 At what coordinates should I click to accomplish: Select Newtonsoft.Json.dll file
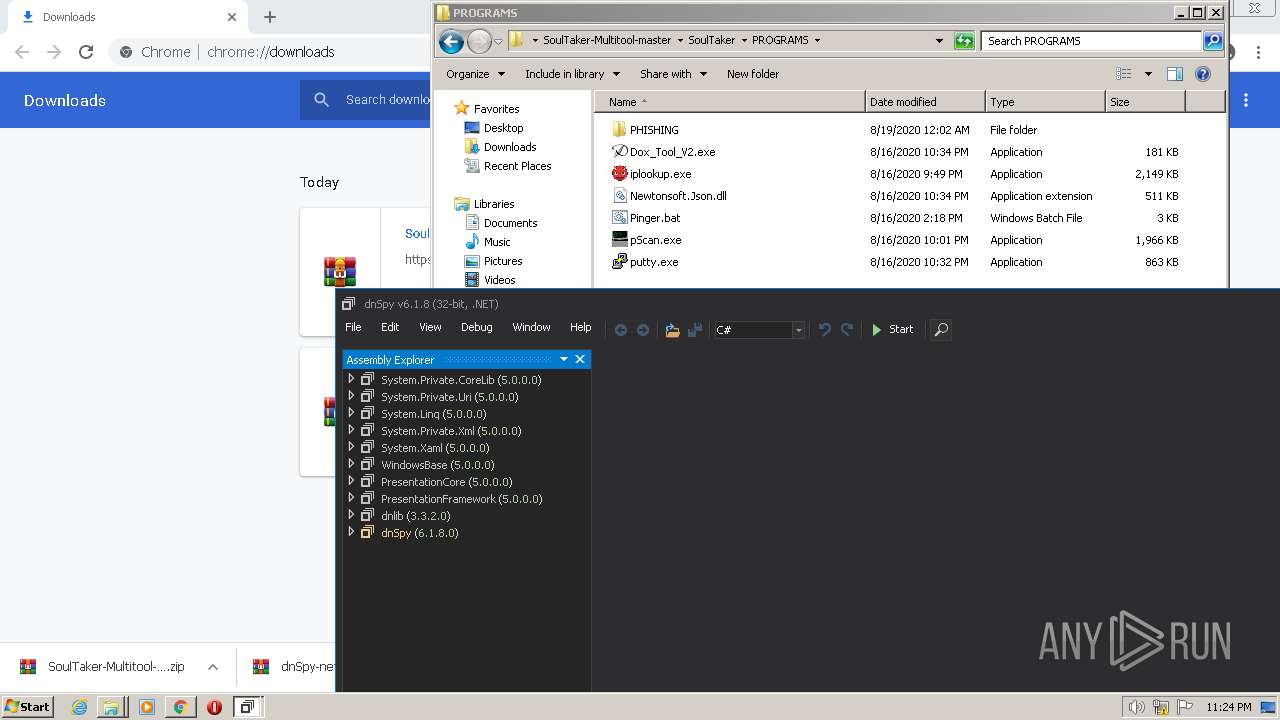coord(678,196)
